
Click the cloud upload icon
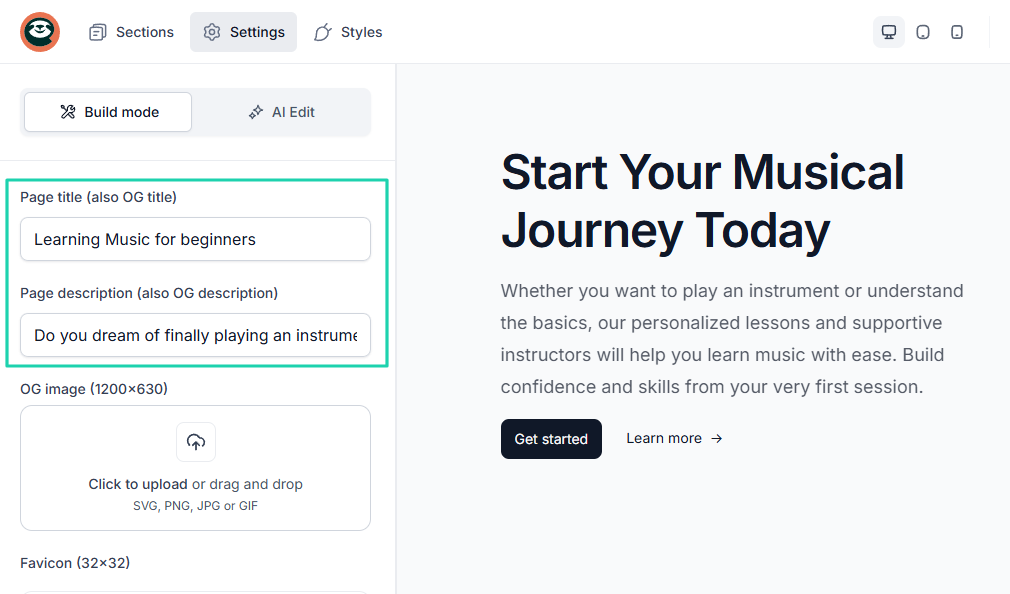tap(196, 442)
